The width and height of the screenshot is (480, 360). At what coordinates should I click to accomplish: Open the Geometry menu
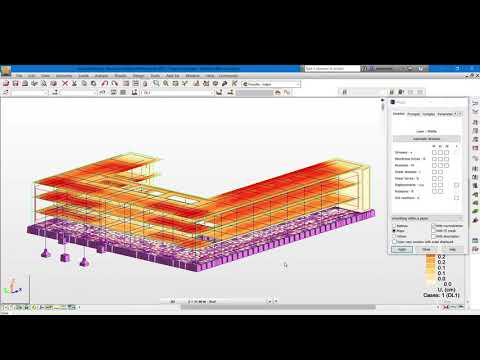point(64,76)
